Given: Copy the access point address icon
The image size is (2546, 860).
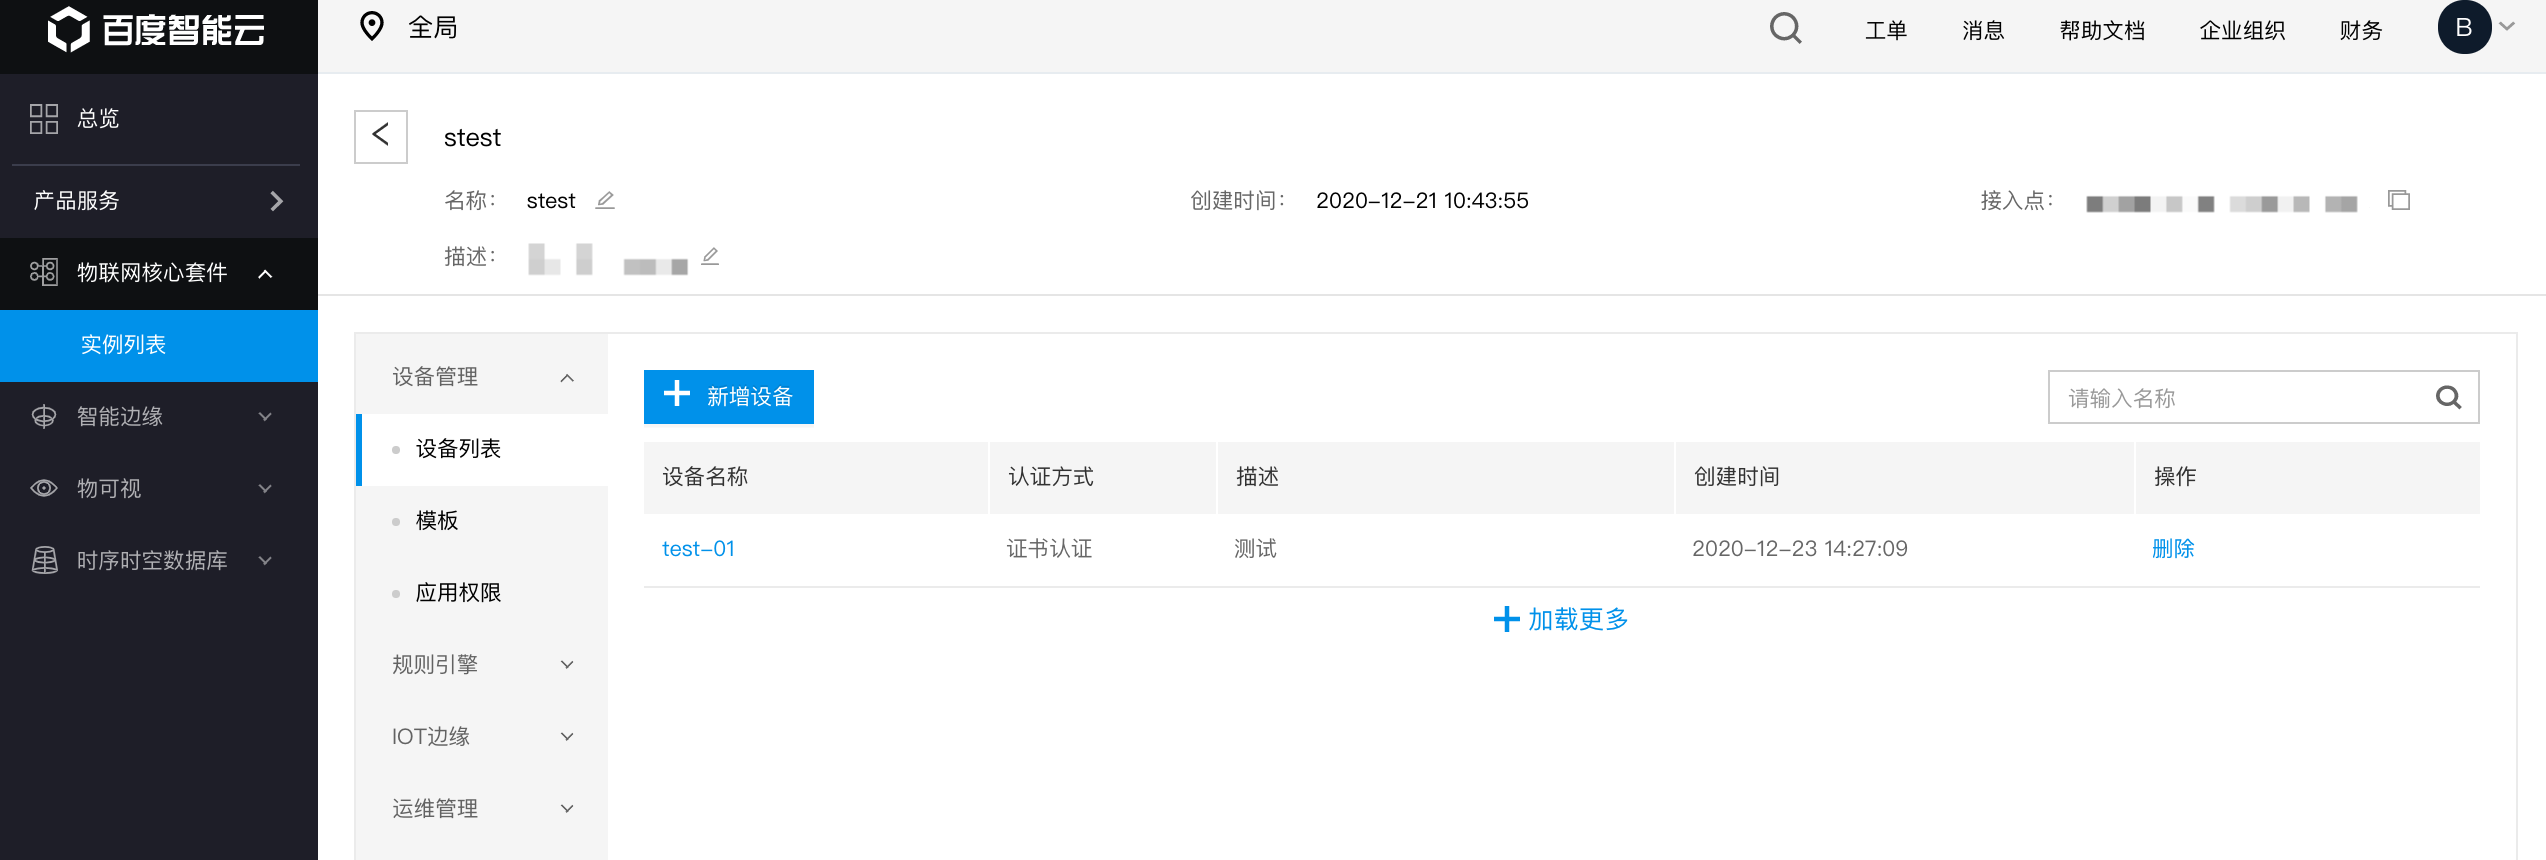Looking at the screenshot, I should point(2399,200).
